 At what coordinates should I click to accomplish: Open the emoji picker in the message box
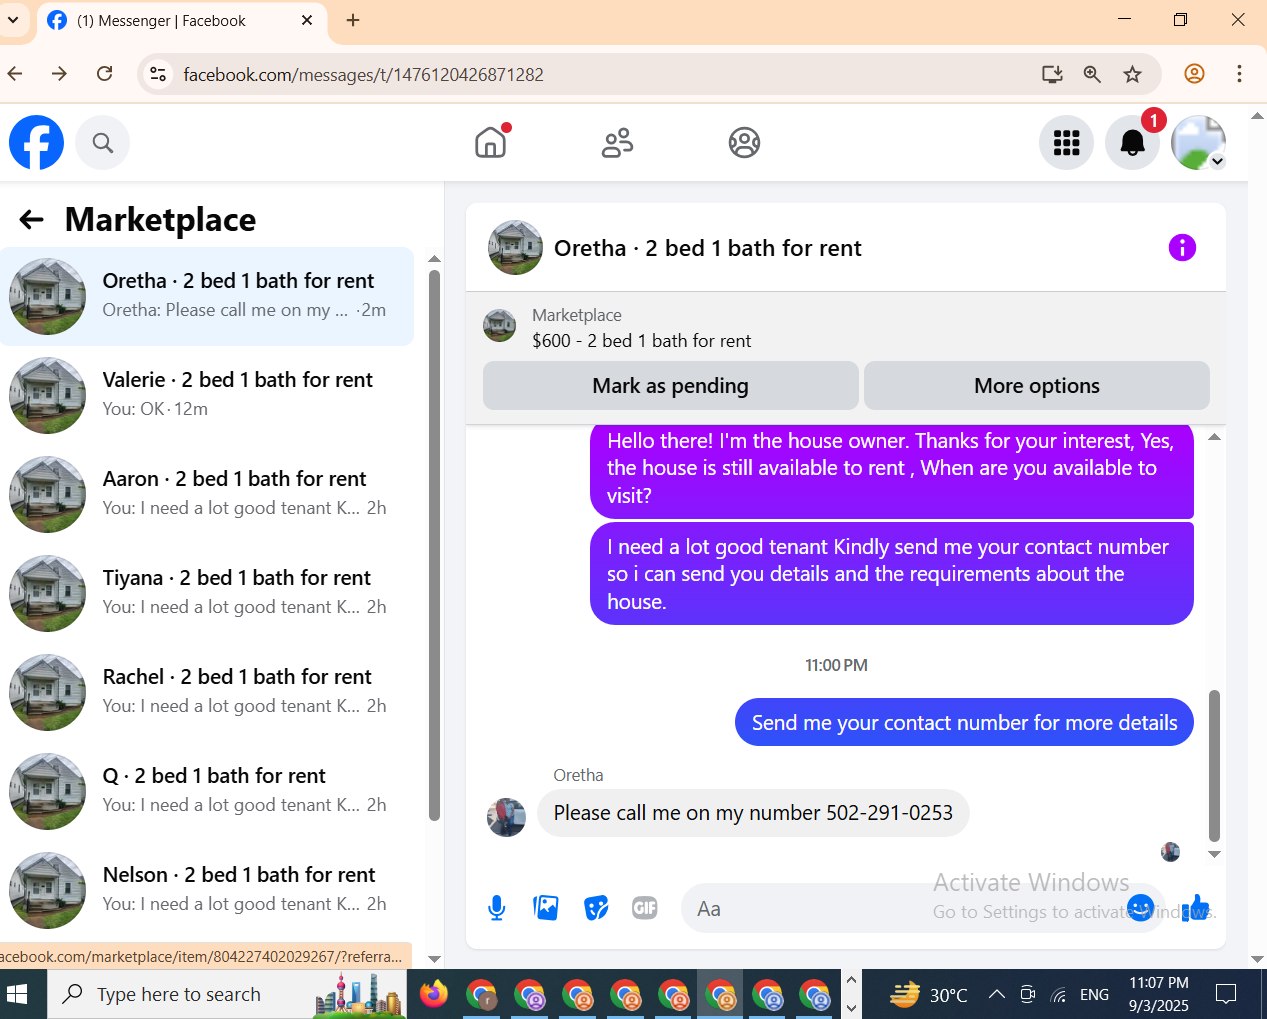(1140, 908)
